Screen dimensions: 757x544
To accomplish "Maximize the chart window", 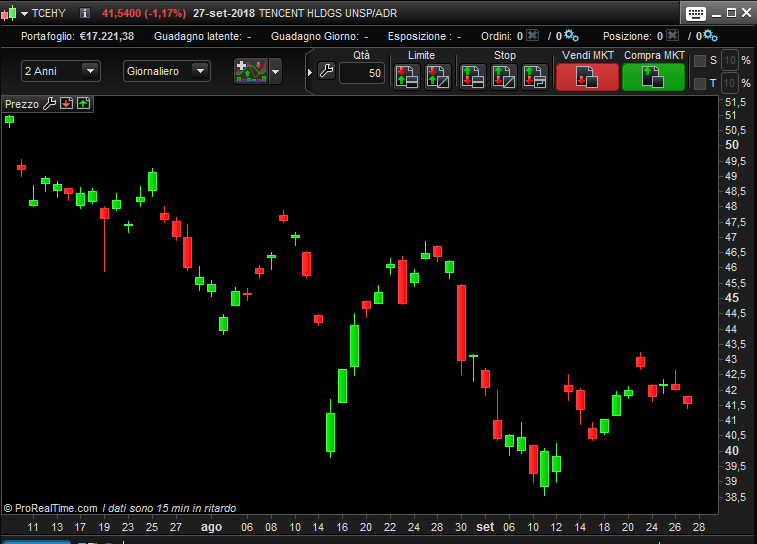I will pyautogui.click(x=731, y=13).
